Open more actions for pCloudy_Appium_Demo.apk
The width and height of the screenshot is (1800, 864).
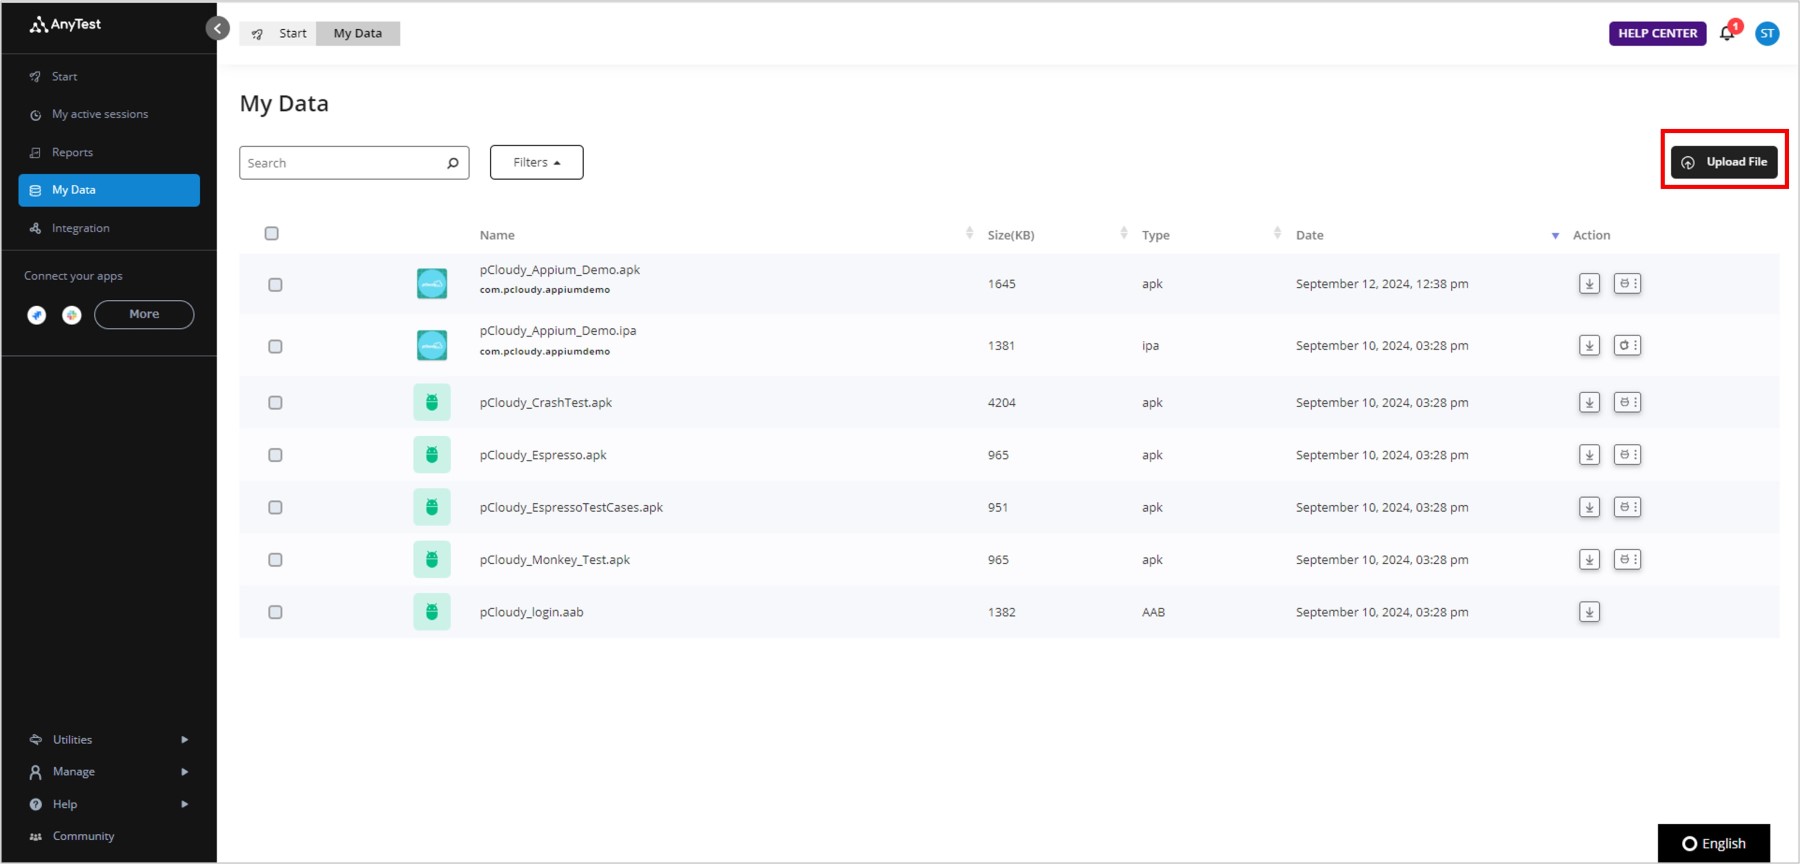[1627, 284]
